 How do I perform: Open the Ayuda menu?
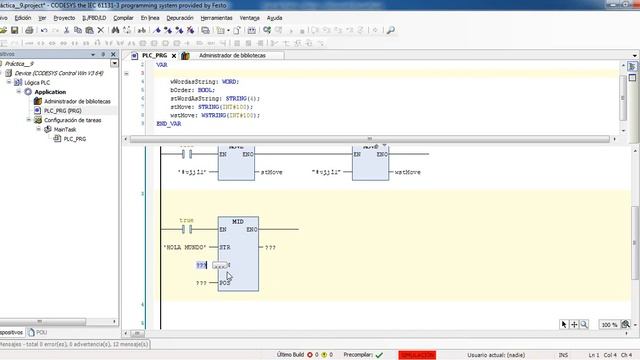274,18
